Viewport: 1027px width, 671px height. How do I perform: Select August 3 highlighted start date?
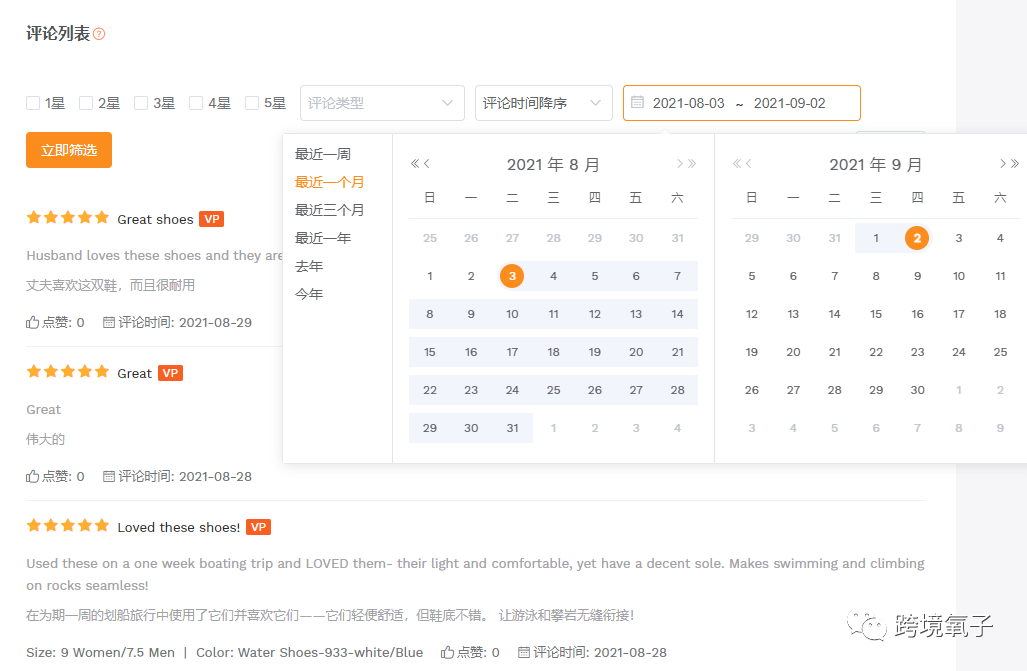[512, 276]
